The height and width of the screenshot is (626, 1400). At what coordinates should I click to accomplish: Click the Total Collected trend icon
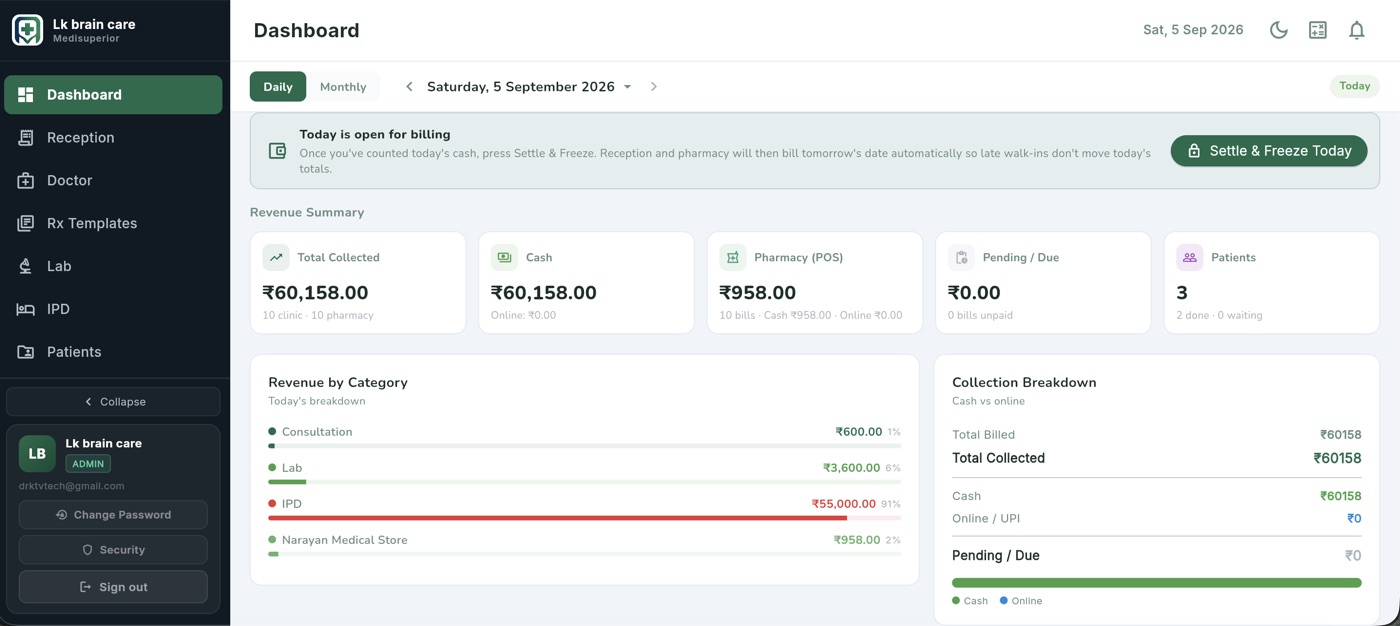pyautogui.click(x=276, y=257)
